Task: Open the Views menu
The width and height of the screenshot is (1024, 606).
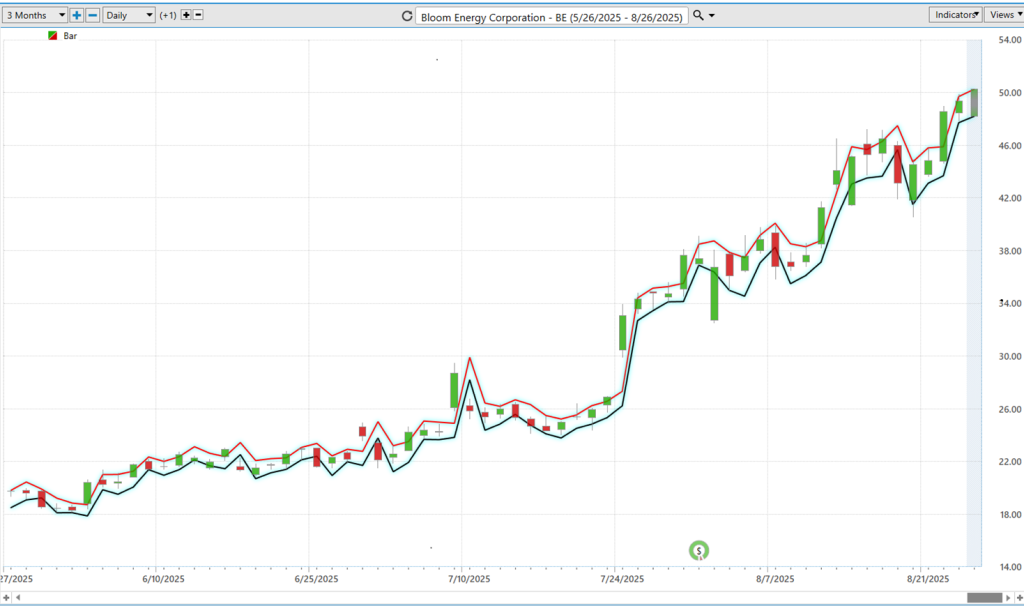Action: (1002, 15)
